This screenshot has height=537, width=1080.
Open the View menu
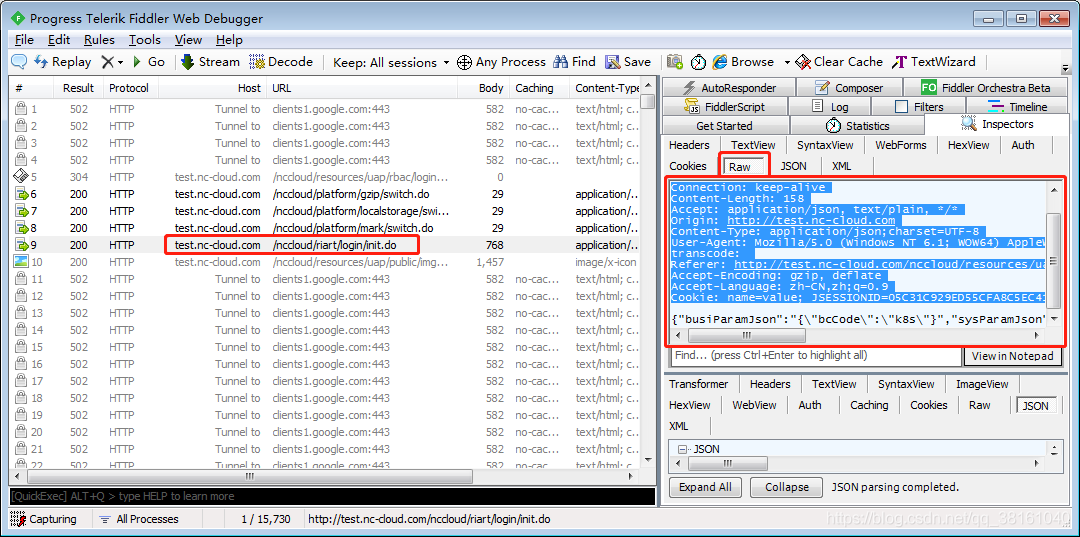[188, 40]
